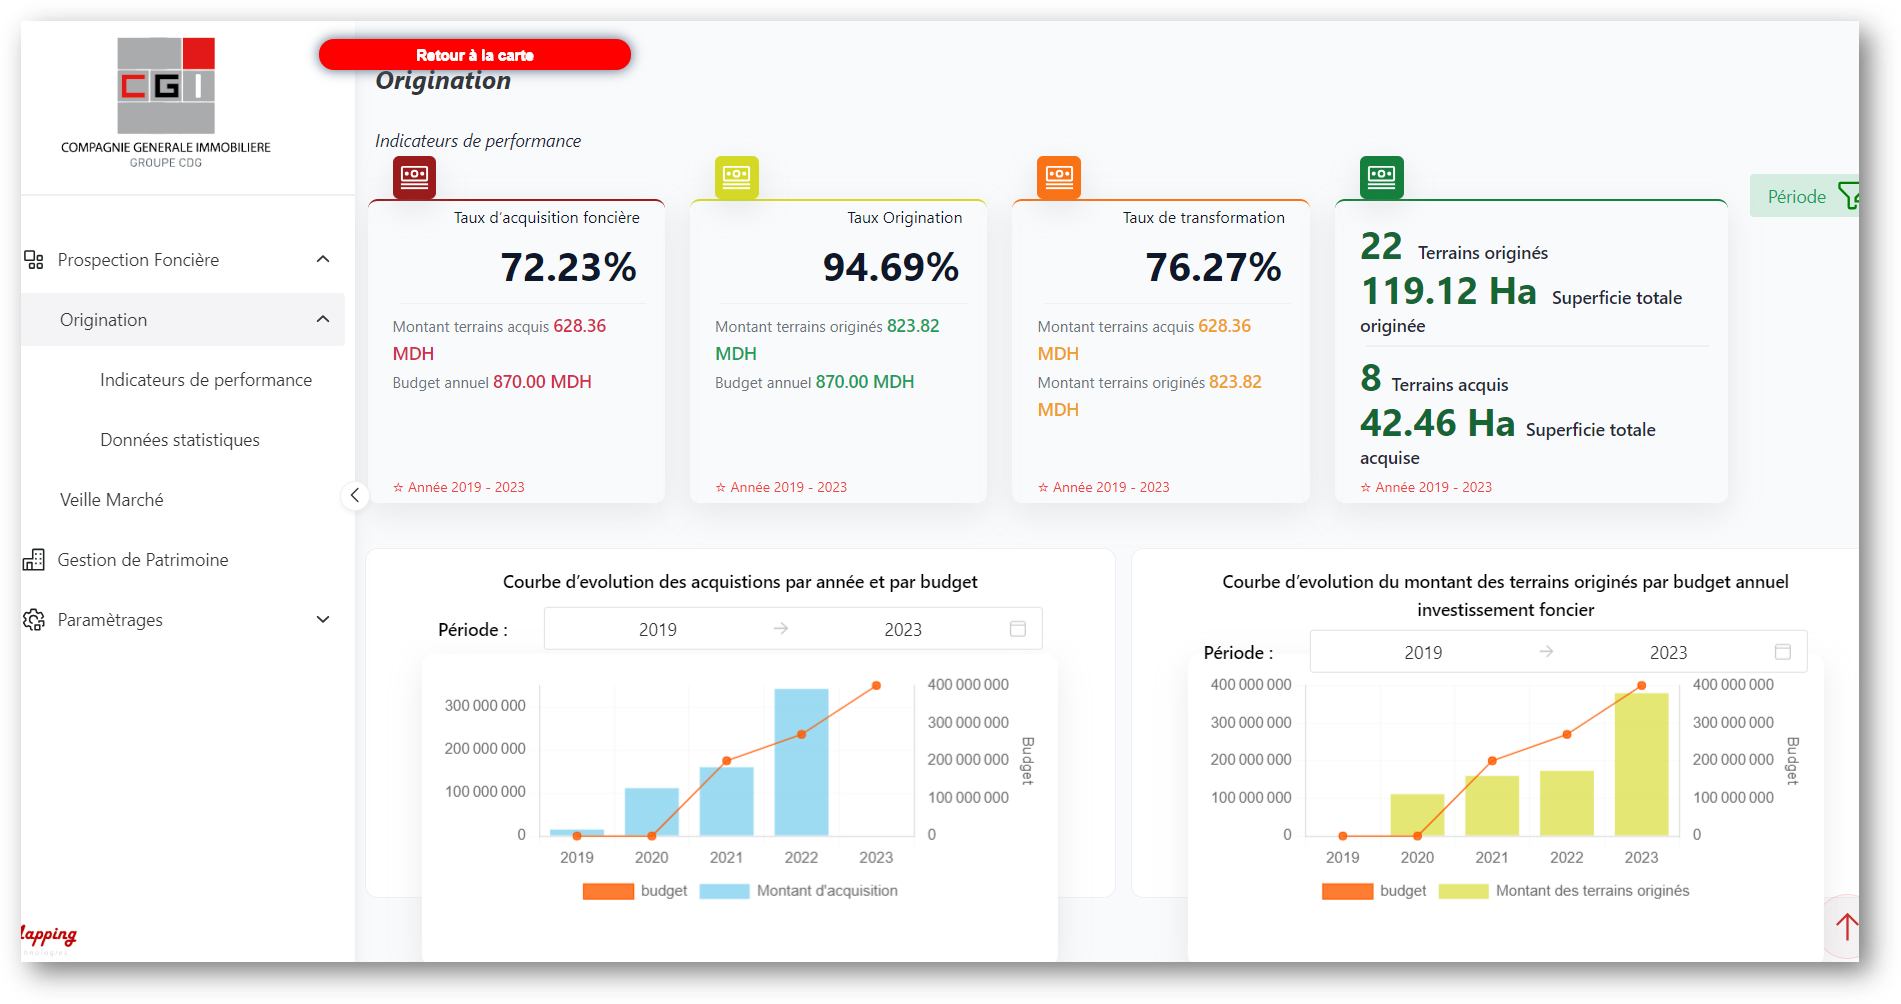Open Veille Marché link in sidebar
1901x1004 pixels.
(x=112, y=500)
